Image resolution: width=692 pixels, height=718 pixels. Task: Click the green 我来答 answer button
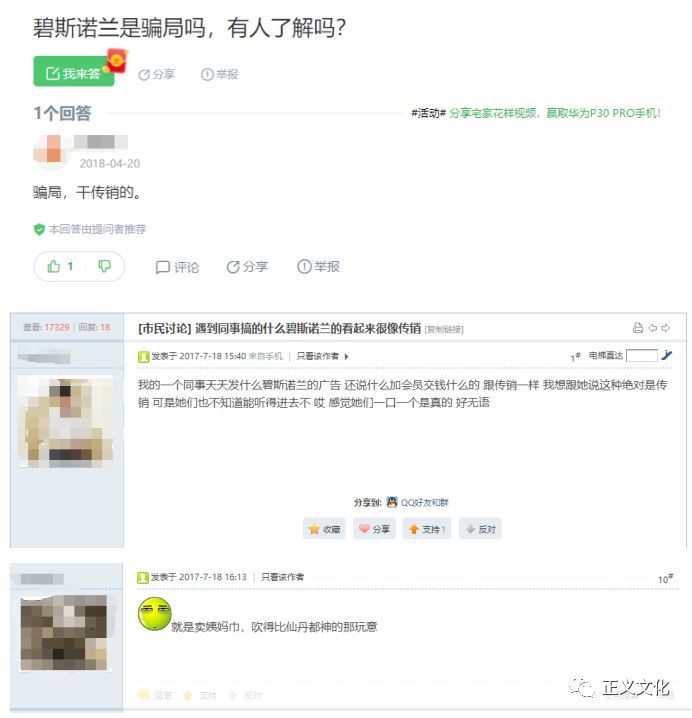pos(74,71)
